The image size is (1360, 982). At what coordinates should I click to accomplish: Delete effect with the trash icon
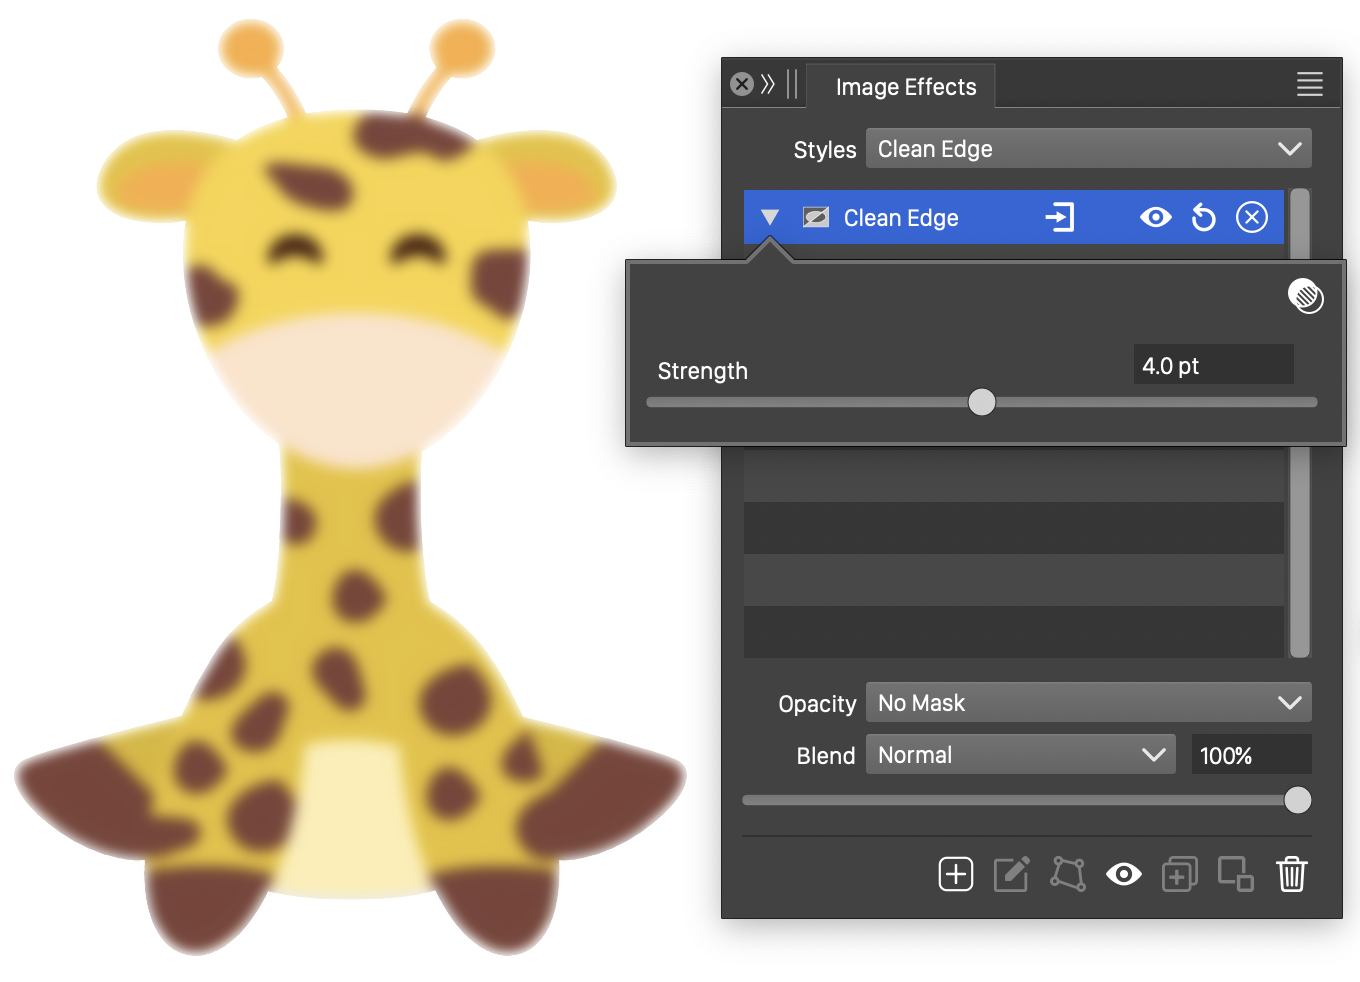point(1291,874)
